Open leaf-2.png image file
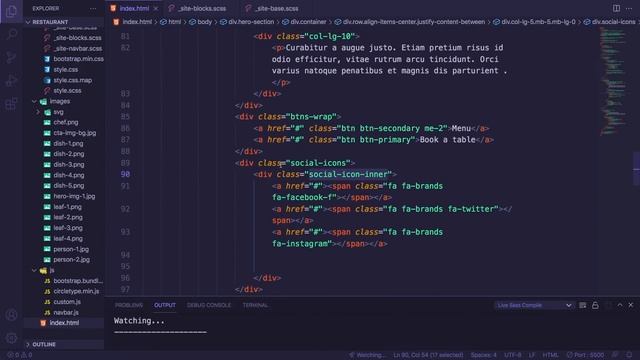Viewport: 640px width, 360px height. pos(68,218)
